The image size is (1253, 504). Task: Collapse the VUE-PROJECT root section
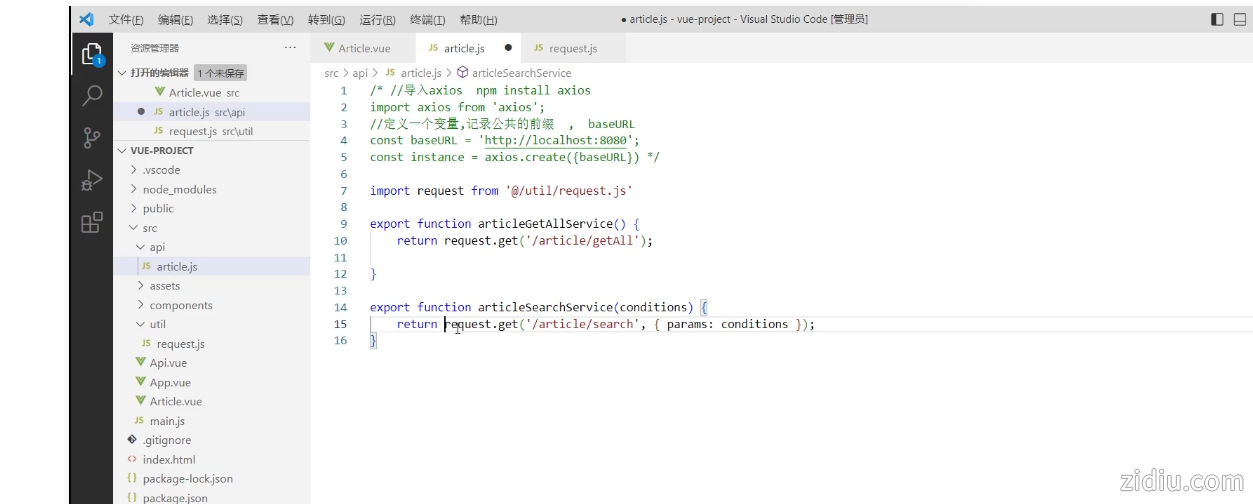pyautogui.click(x=161, y=150)
